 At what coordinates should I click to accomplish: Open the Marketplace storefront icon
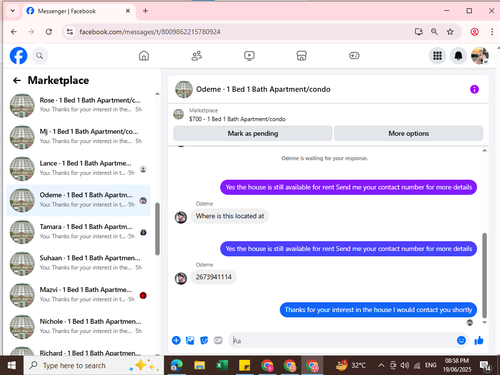coord(301,56)
